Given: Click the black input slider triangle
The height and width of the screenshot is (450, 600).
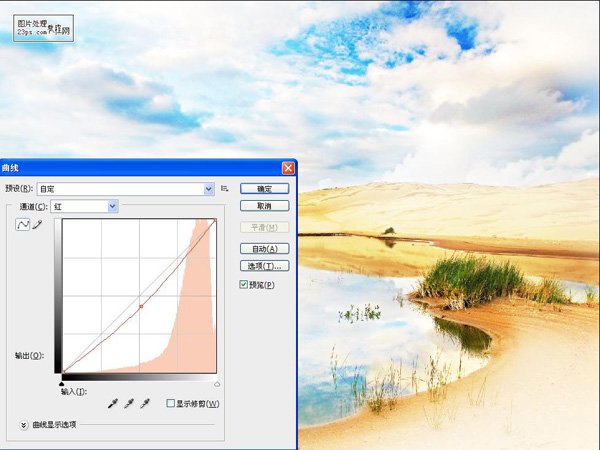Looking at the screenshot, I should coord(62,382).
